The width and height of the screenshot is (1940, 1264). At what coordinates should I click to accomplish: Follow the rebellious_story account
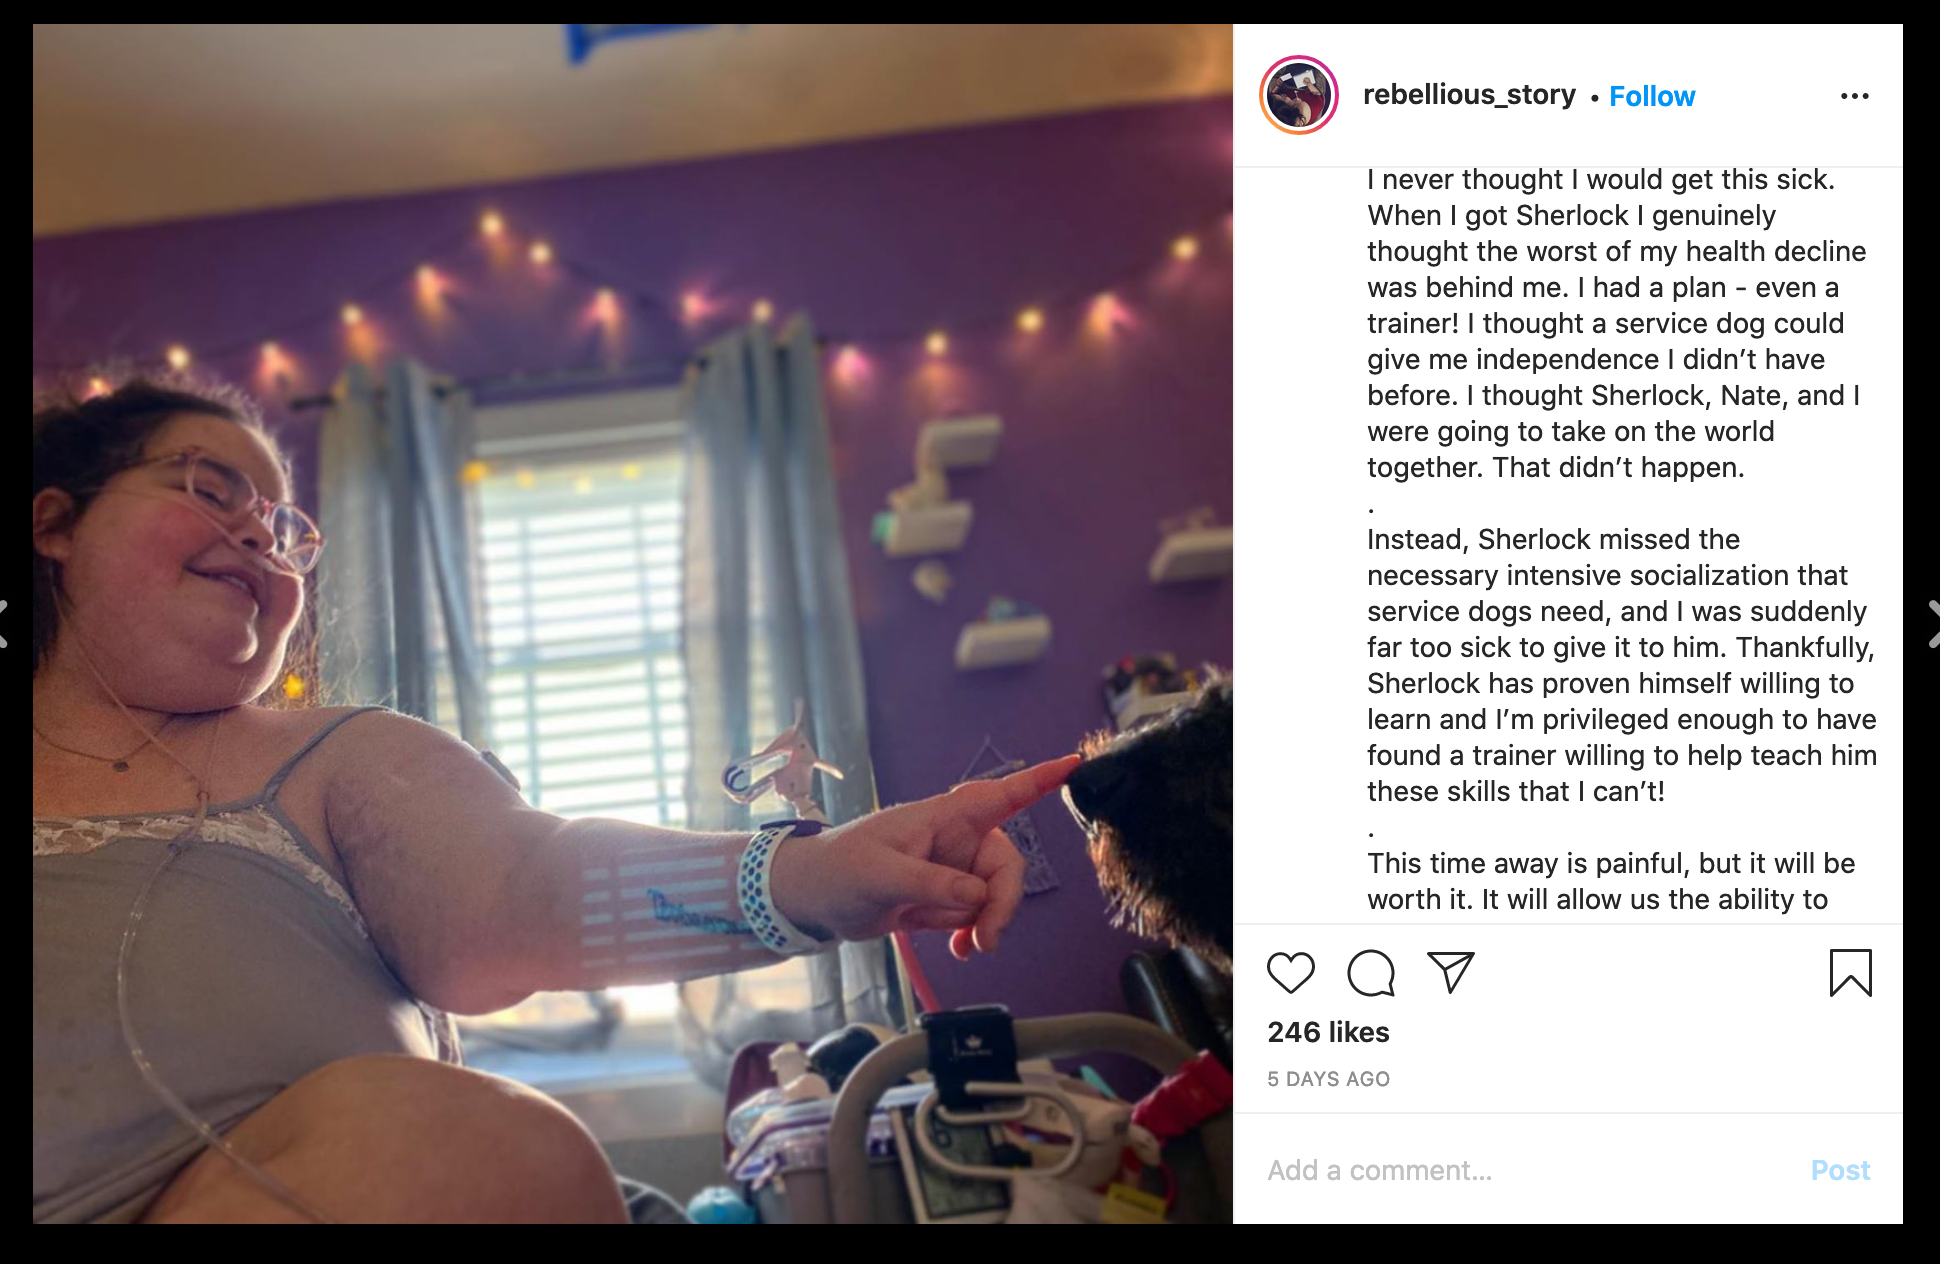(x=1652, y=96)
